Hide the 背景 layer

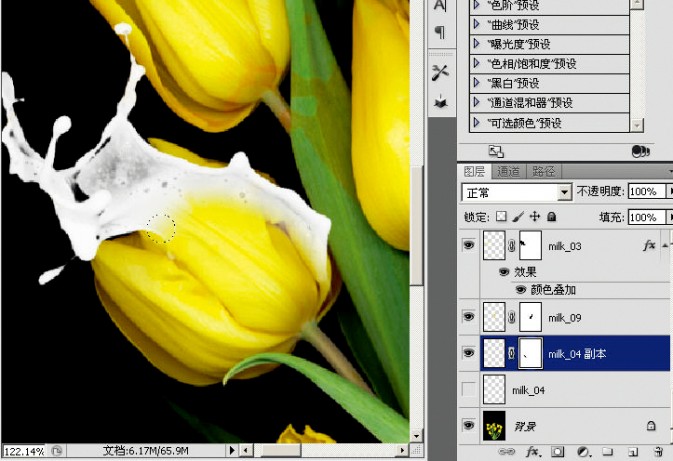(x=468, y=425)
